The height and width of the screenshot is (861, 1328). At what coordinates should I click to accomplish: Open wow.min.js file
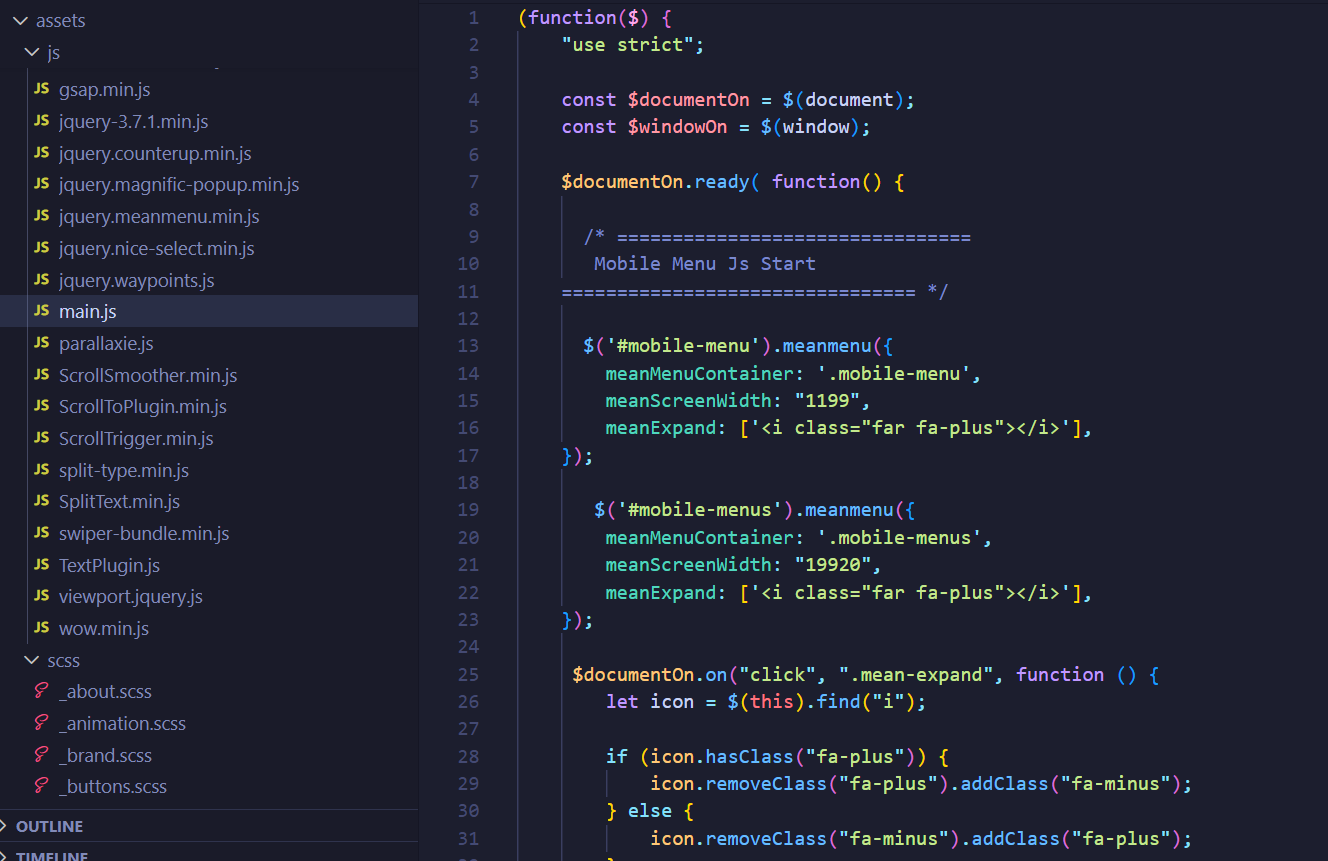tap(104, 628)
